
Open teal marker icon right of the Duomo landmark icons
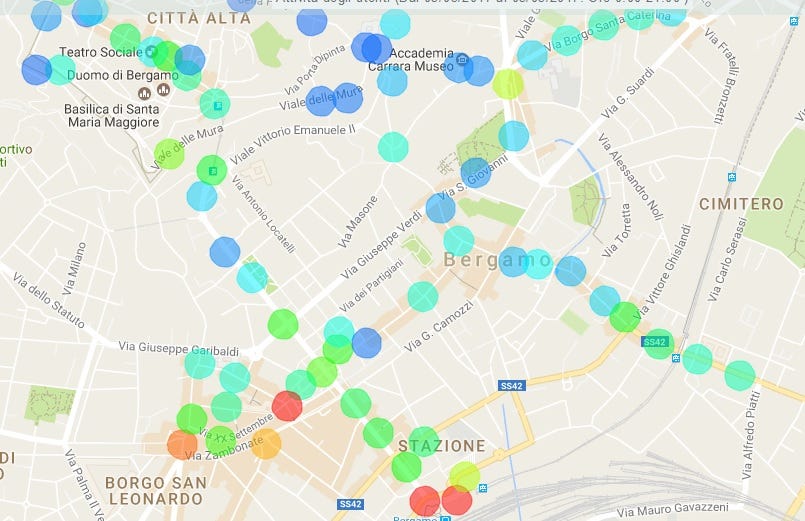[x=218, y=106]
